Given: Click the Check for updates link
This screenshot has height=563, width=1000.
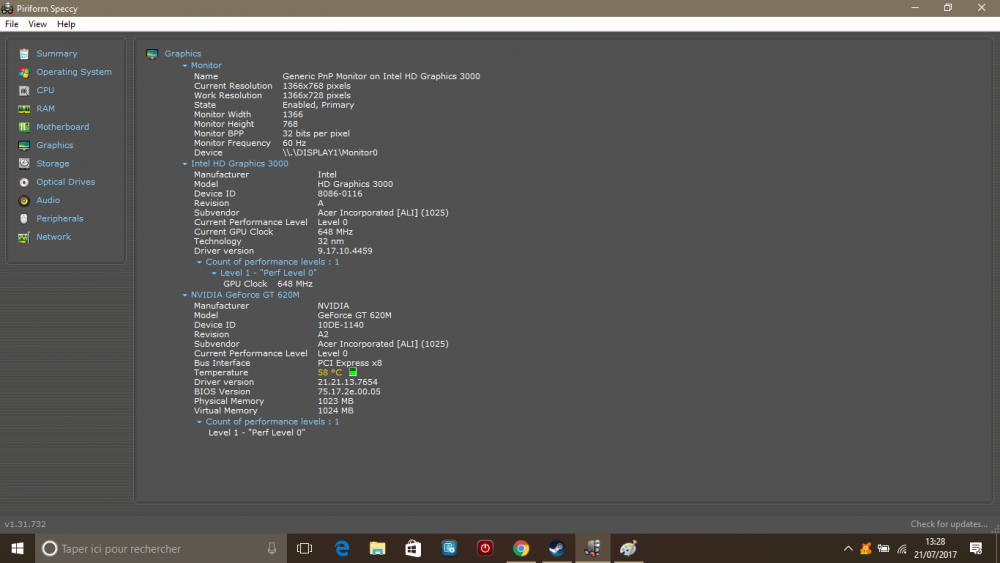Looking at the screenshot, I should point(948,524).
